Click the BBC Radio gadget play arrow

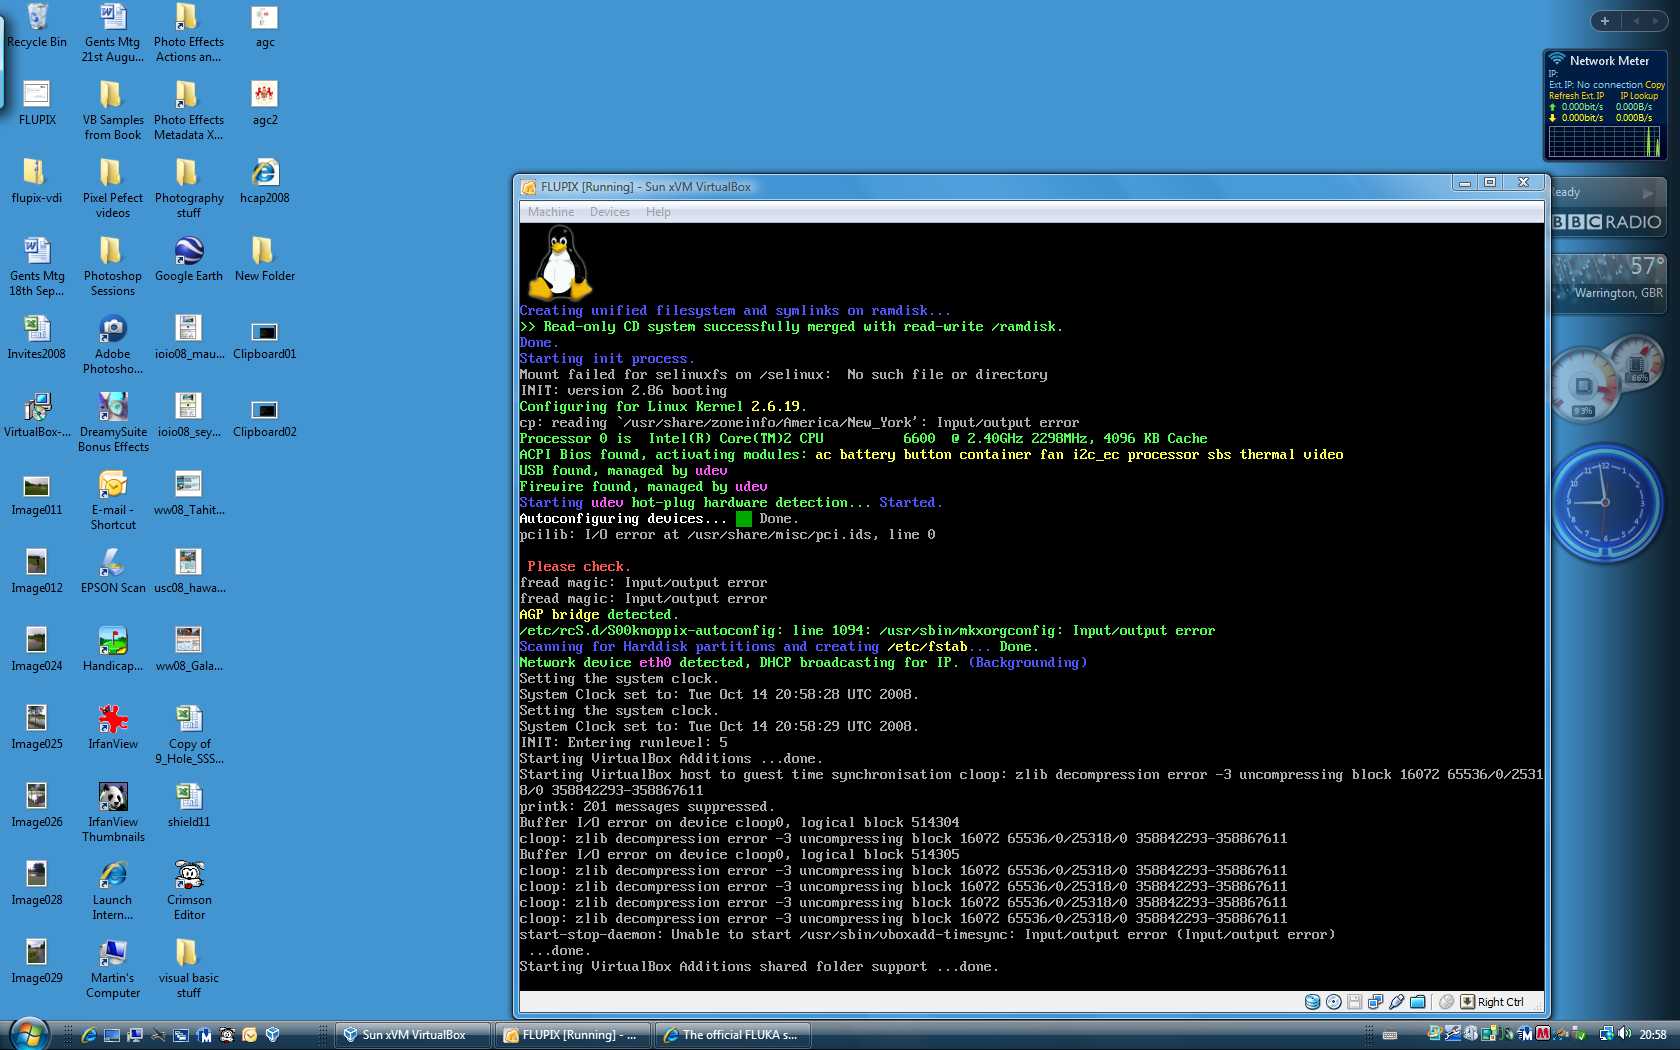click(1647, 193)
